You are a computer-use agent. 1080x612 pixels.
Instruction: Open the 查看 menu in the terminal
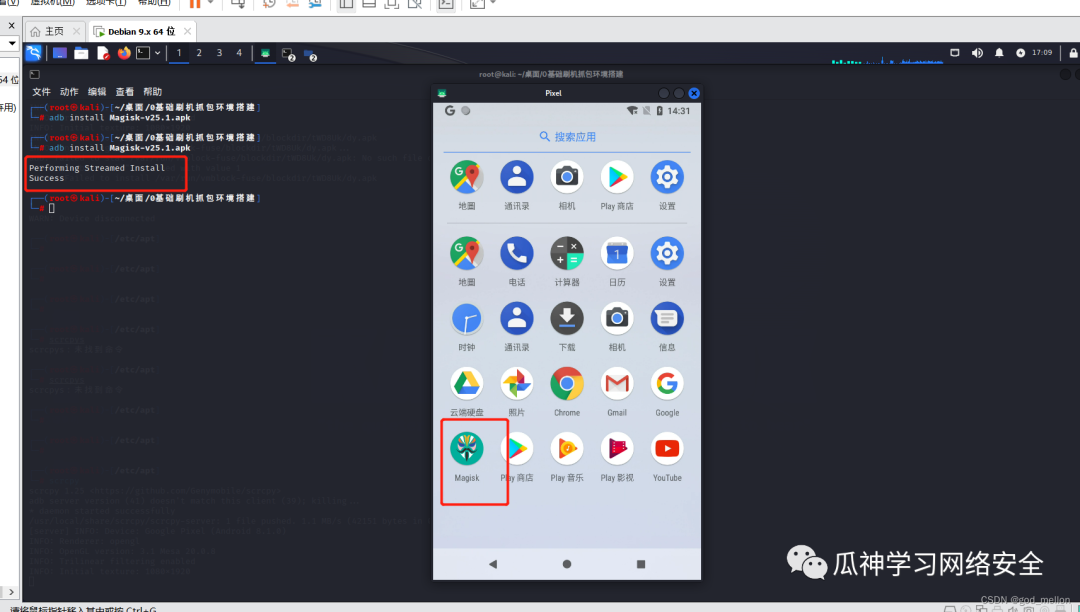click(125, 92)
